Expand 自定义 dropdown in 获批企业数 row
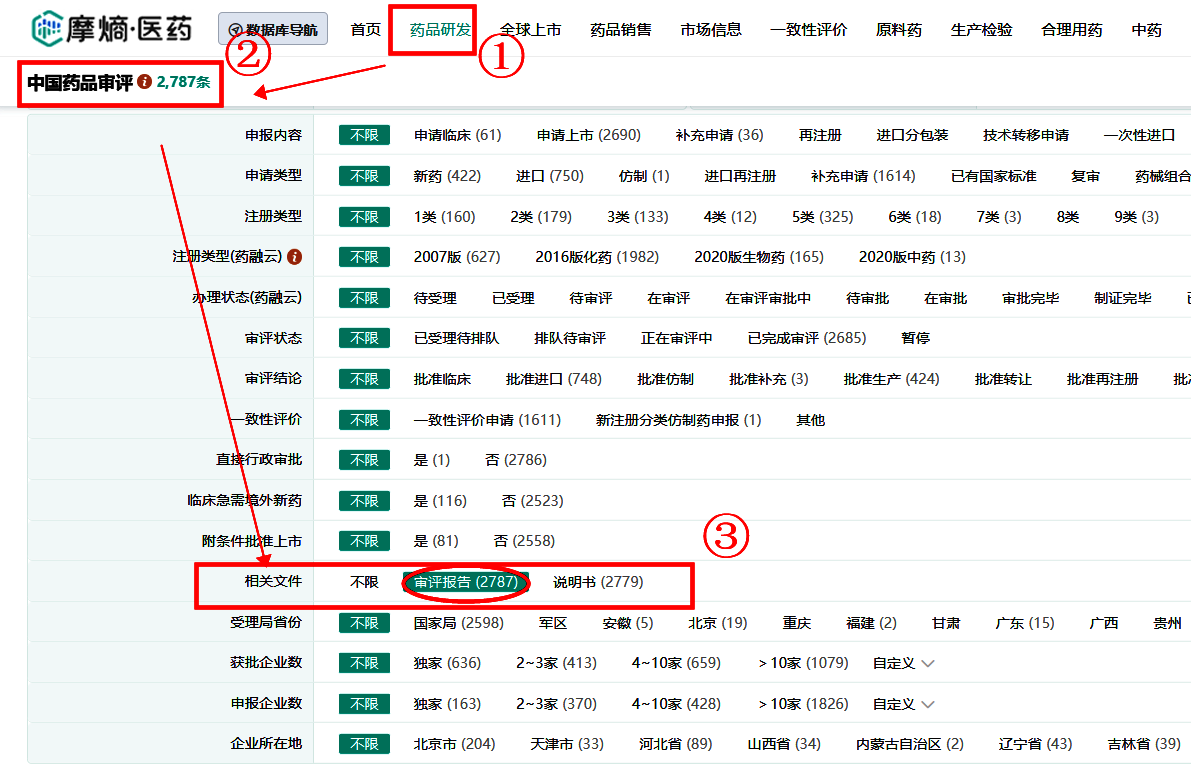 coord(903,663)
